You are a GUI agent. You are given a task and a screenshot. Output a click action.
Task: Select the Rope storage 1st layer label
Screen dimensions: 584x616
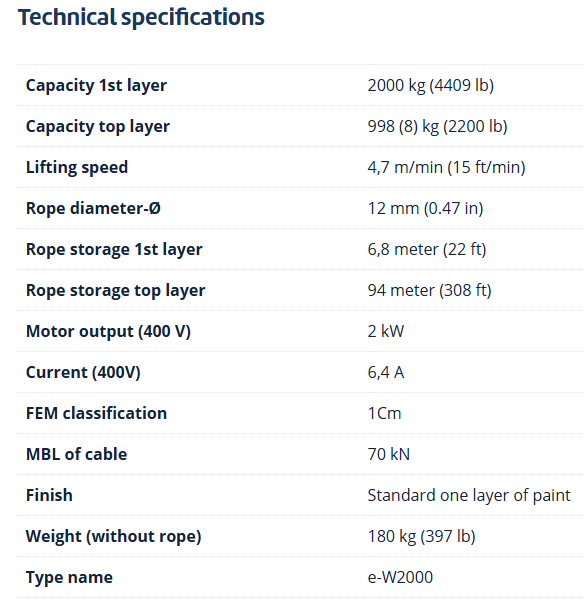[x=114, y=249]
